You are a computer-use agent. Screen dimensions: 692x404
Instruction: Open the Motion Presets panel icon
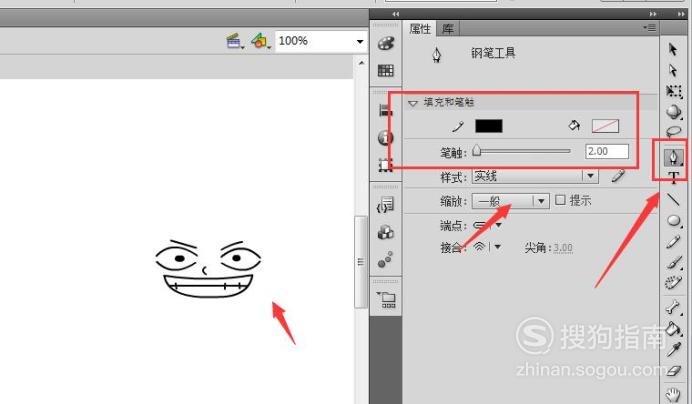tap(385, 260)
